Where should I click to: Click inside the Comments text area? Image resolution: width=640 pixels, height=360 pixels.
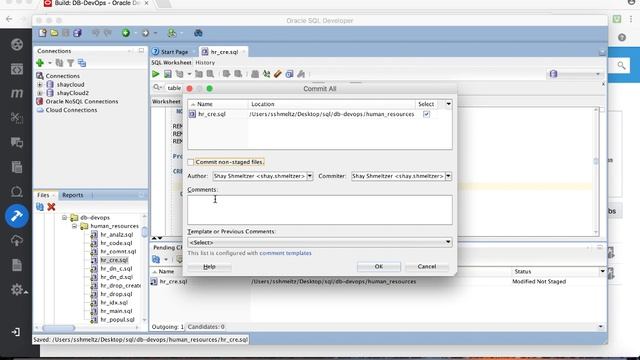click(320, 210)
